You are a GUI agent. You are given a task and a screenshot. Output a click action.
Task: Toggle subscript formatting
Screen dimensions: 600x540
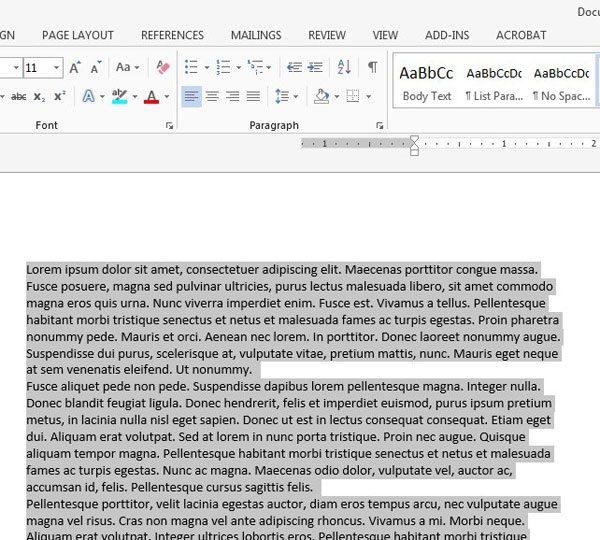(39, 97)
